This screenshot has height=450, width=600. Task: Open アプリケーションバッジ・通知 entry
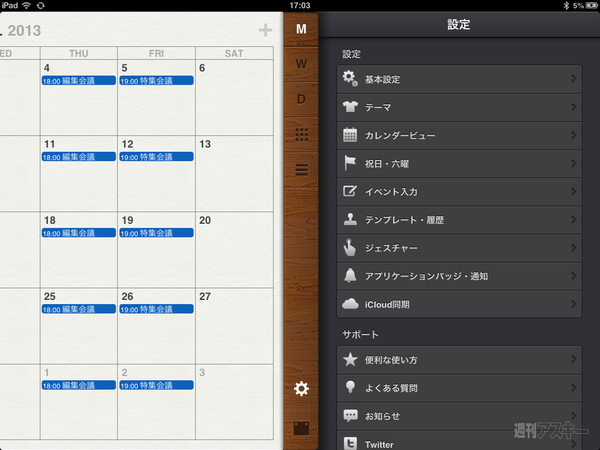(x=459, y=276)
